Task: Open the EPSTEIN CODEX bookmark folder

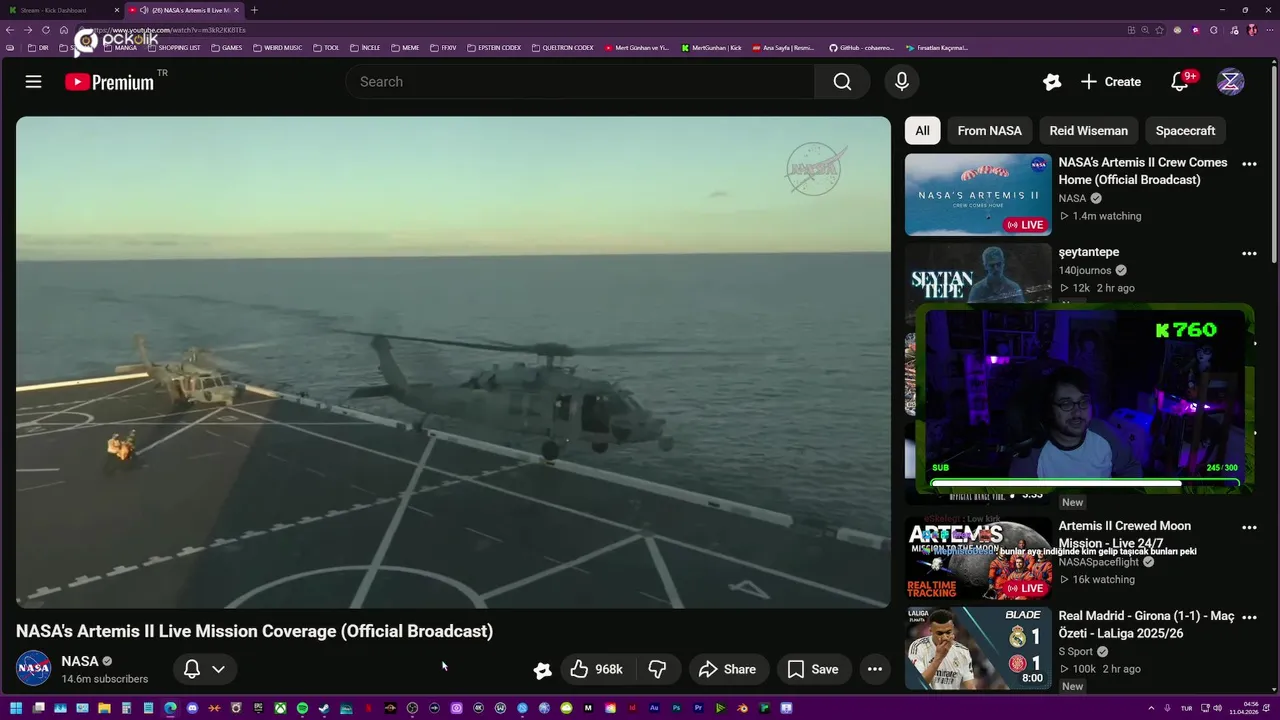Action: 494,48
